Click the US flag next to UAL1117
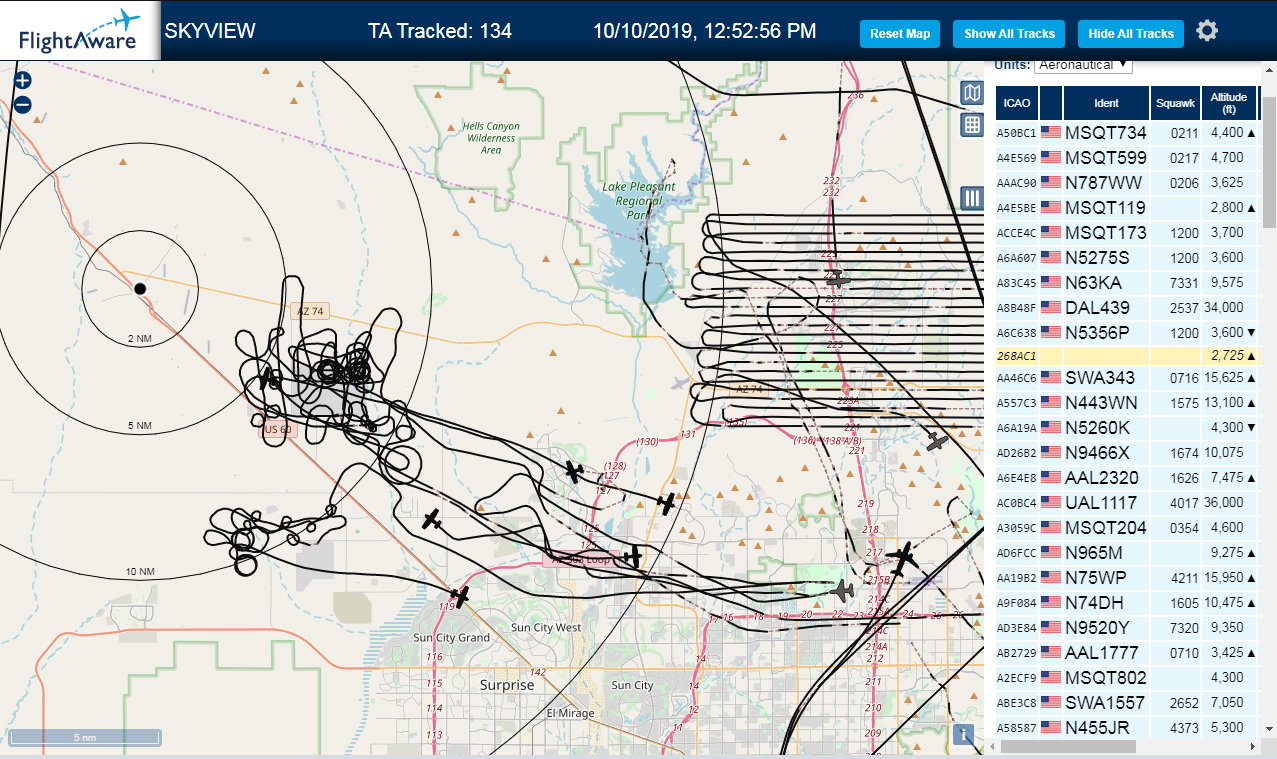This screenshot has height=759, width=1277. 1050,502
